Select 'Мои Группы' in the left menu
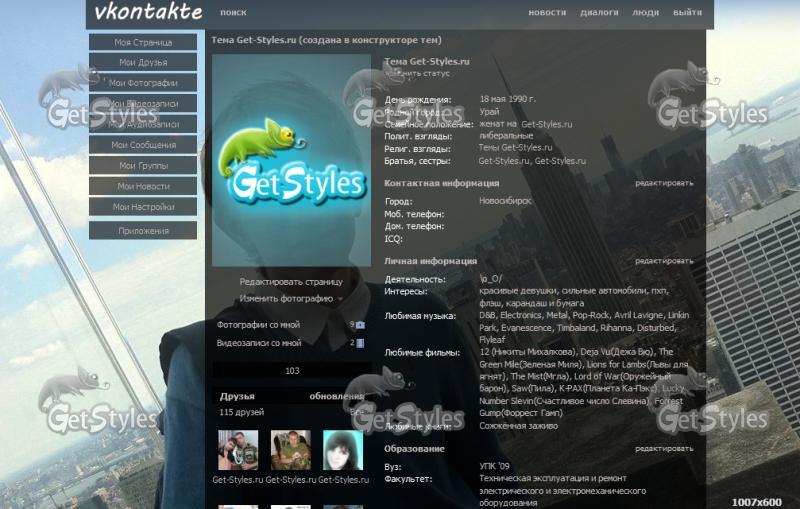 (143, 166)
